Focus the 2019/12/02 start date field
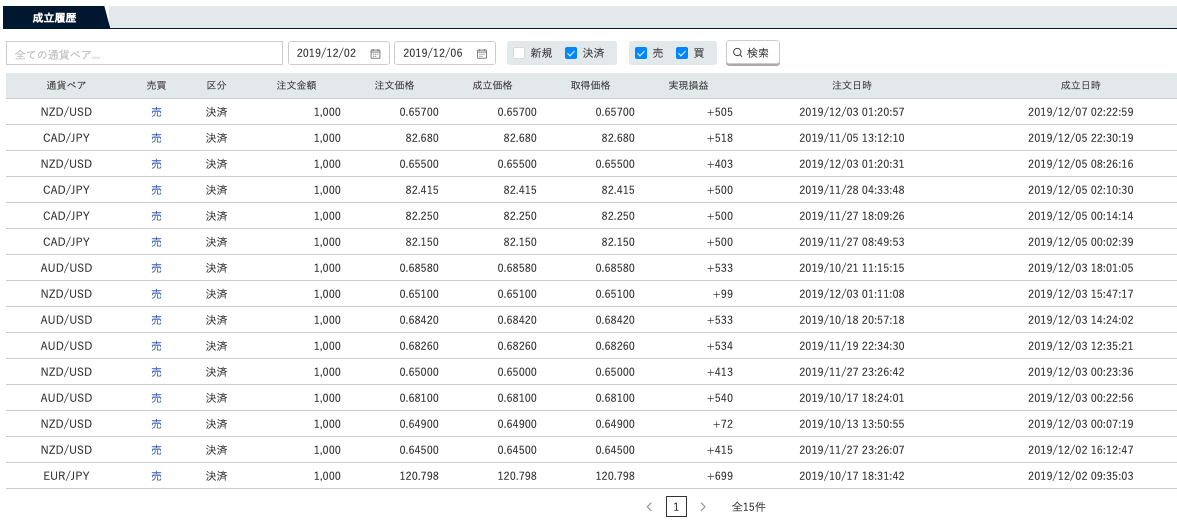 coord(339,53)
